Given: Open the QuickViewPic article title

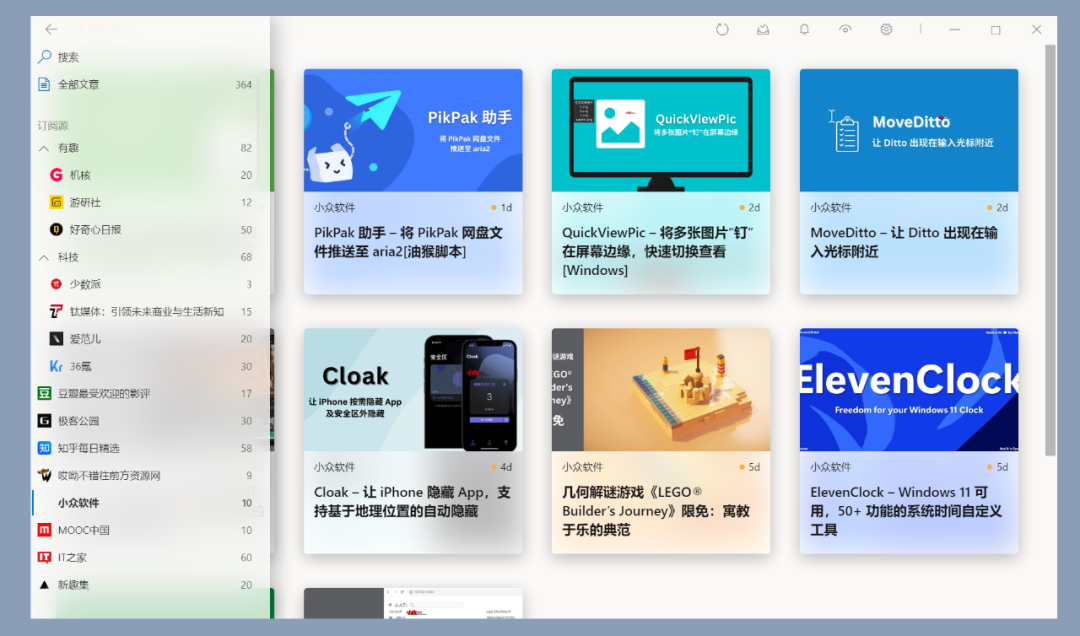Looking at the screenshot, I should point(658,252).
